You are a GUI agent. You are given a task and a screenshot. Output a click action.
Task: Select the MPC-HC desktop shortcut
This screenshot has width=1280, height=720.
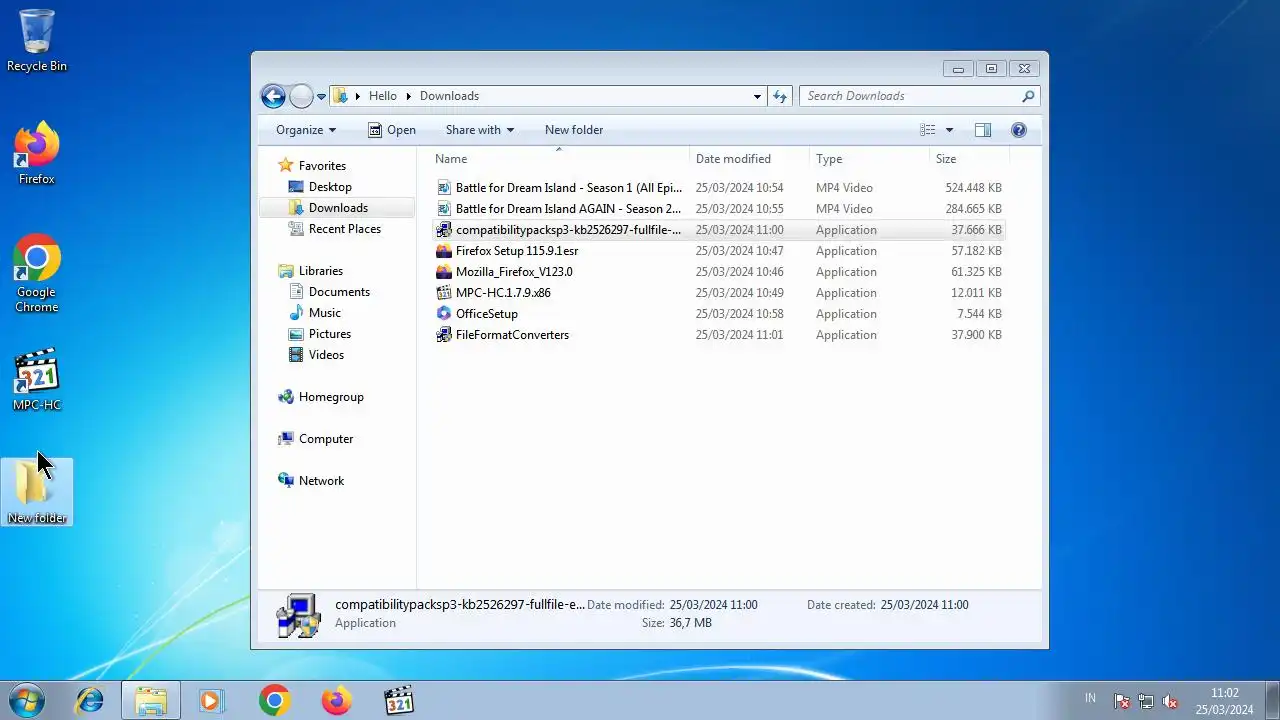pos(37,380)
